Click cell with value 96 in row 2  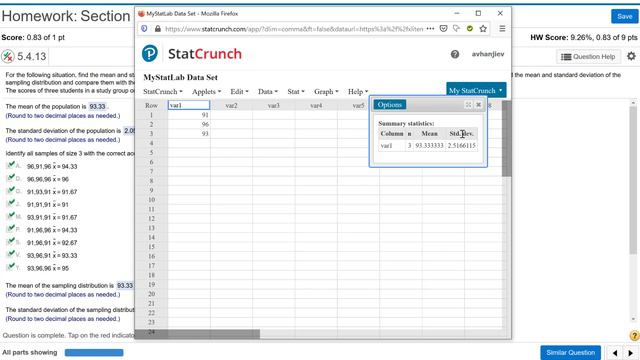(189, 124)
